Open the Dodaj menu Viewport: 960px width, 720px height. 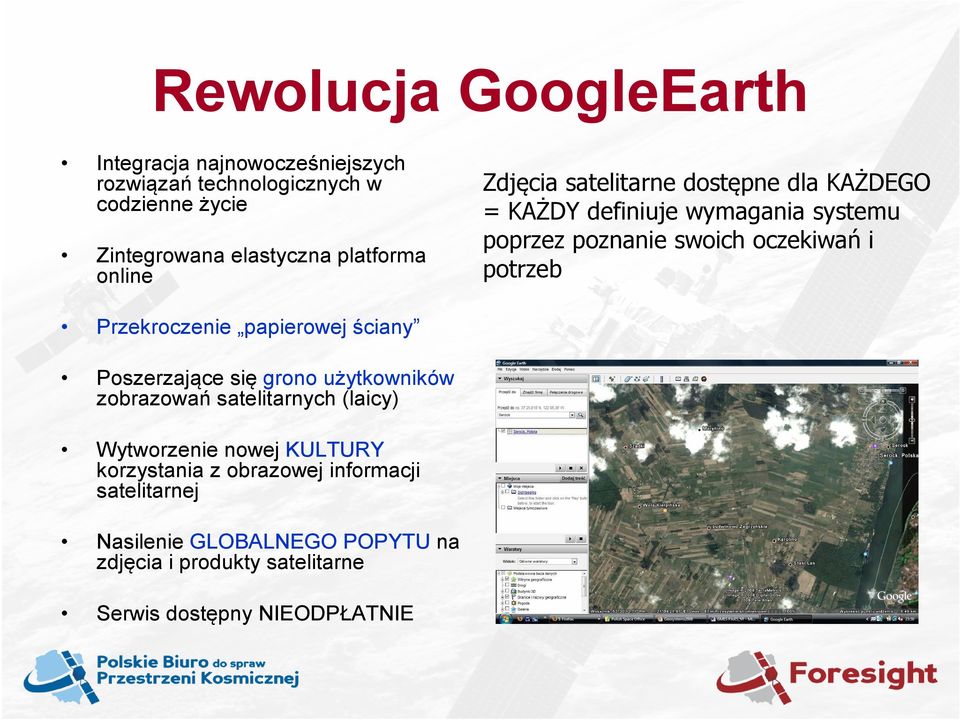(556, 369)
